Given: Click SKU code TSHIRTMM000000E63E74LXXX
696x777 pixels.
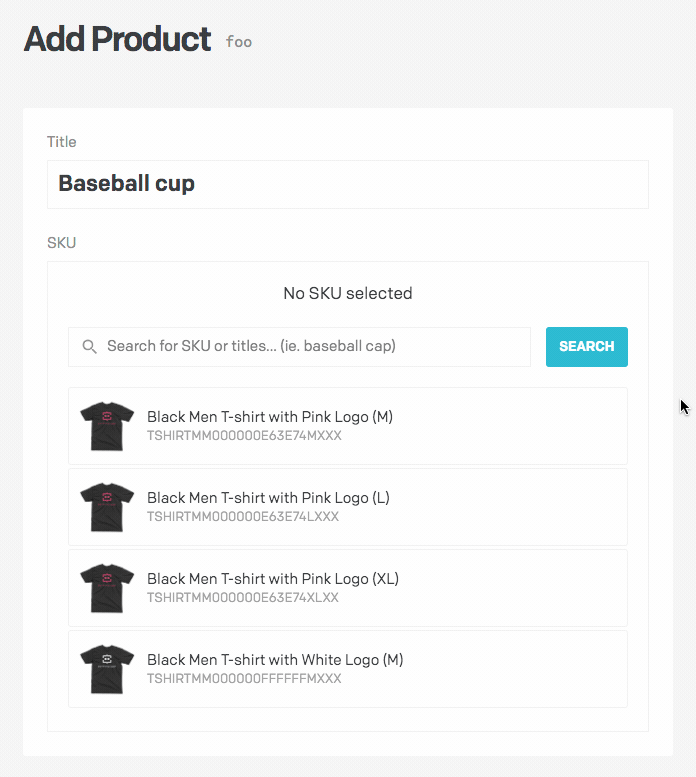Looking at the screenshot, I should 243,516.
